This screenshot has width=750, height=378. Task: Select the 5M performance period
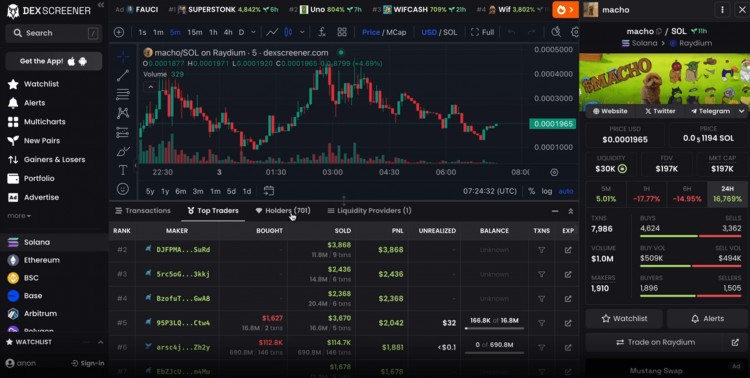pyautogui.click(x=606, y=194)
